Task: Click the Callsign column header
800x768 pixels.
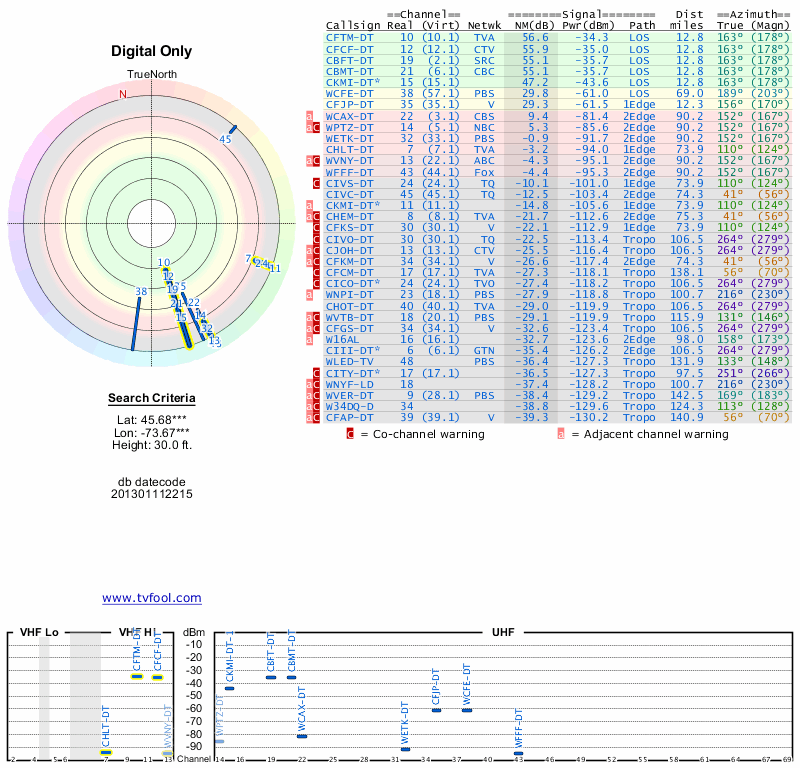Action: tap(353, 25)
